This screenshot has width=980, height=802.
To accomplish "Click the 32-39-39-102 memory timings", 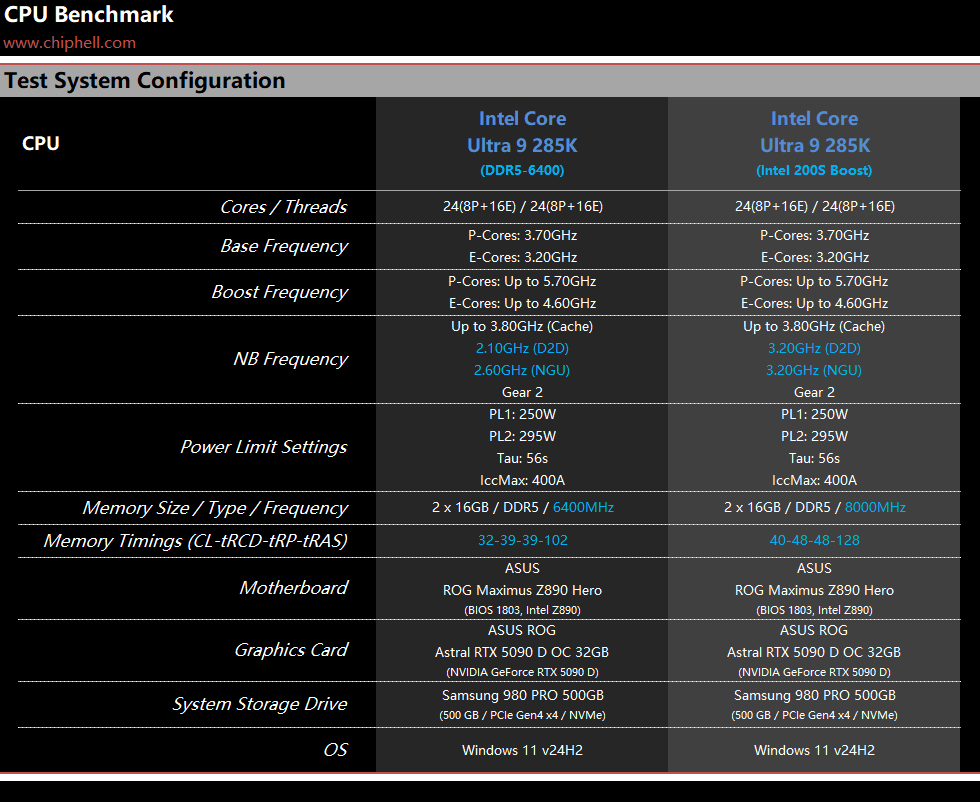I will tap(522, 540).
